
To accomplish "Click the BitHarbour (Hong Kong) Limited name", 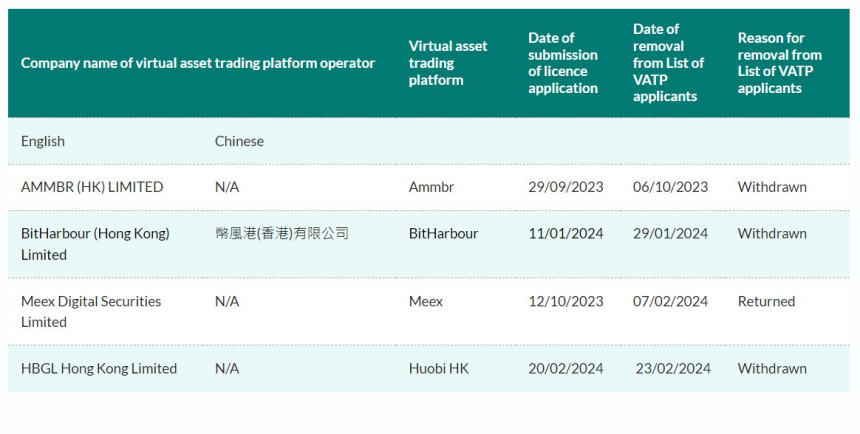I will [x=95, y=244].
